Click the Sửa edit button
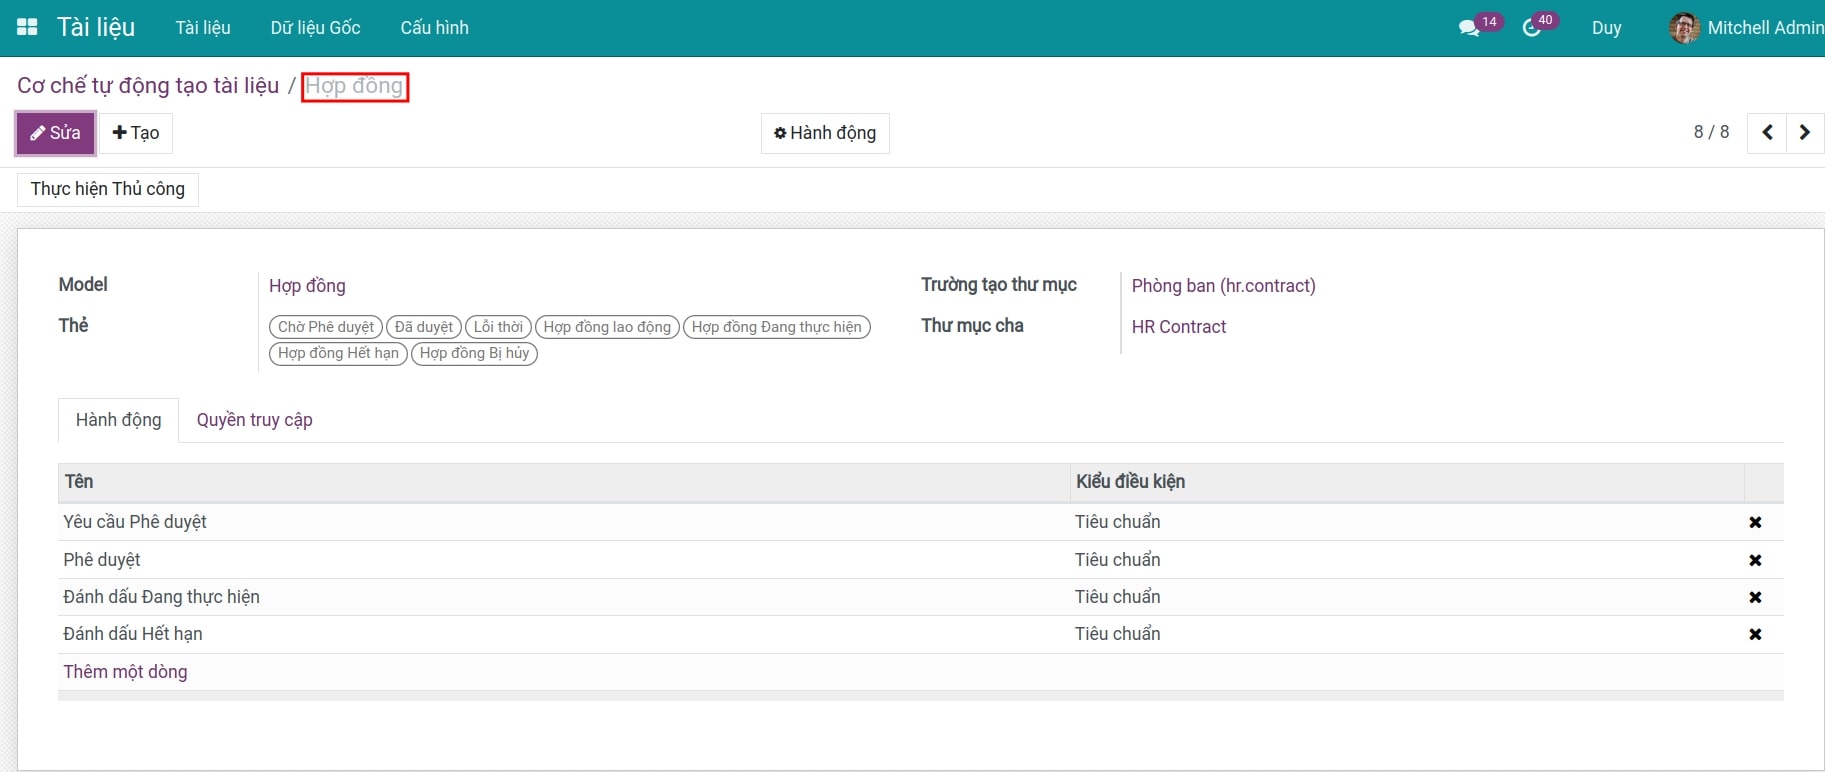Screen dimensions: 1825x772 coord(55,133)
